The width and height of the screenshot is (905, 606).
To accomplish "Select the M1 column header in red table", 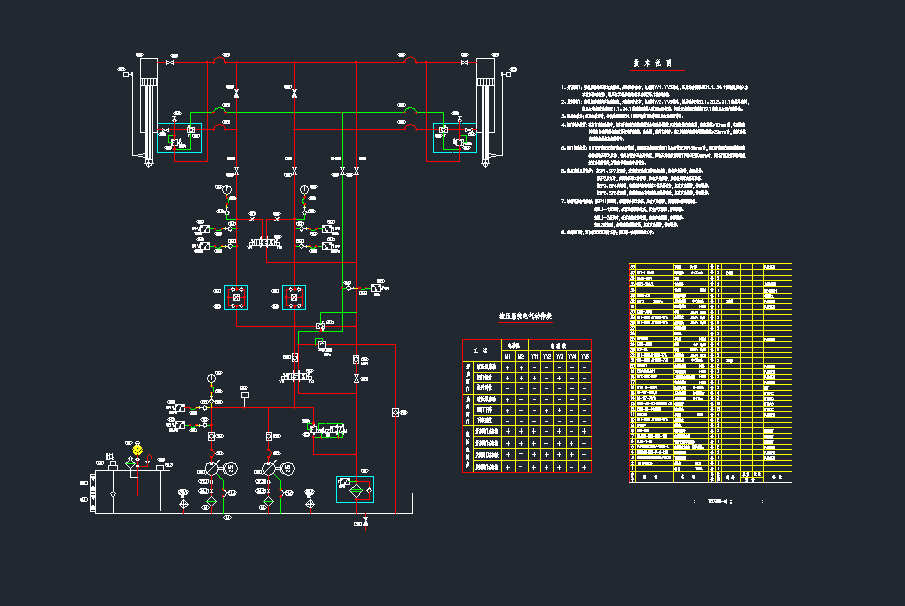I will (507, 356).
